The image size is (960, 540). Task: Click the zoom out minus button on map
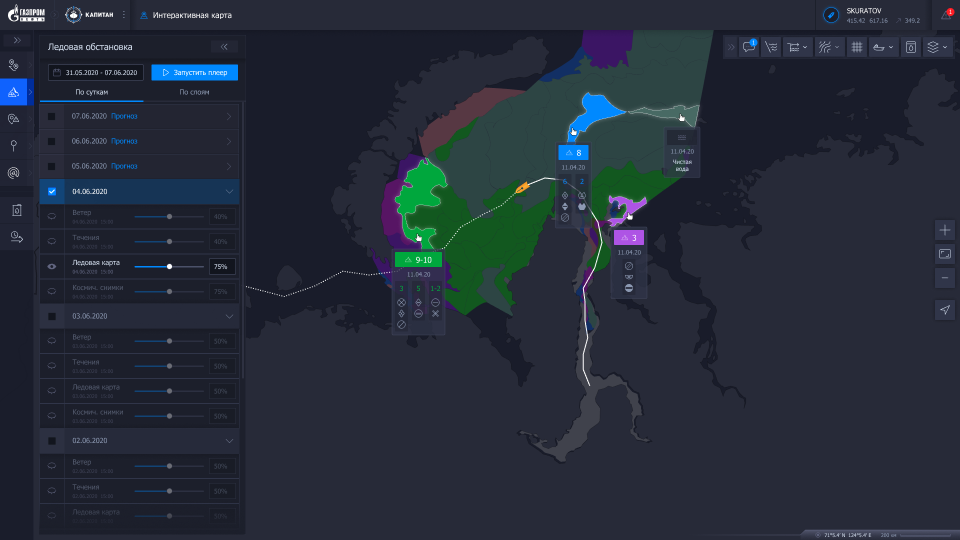pos(945,277)
